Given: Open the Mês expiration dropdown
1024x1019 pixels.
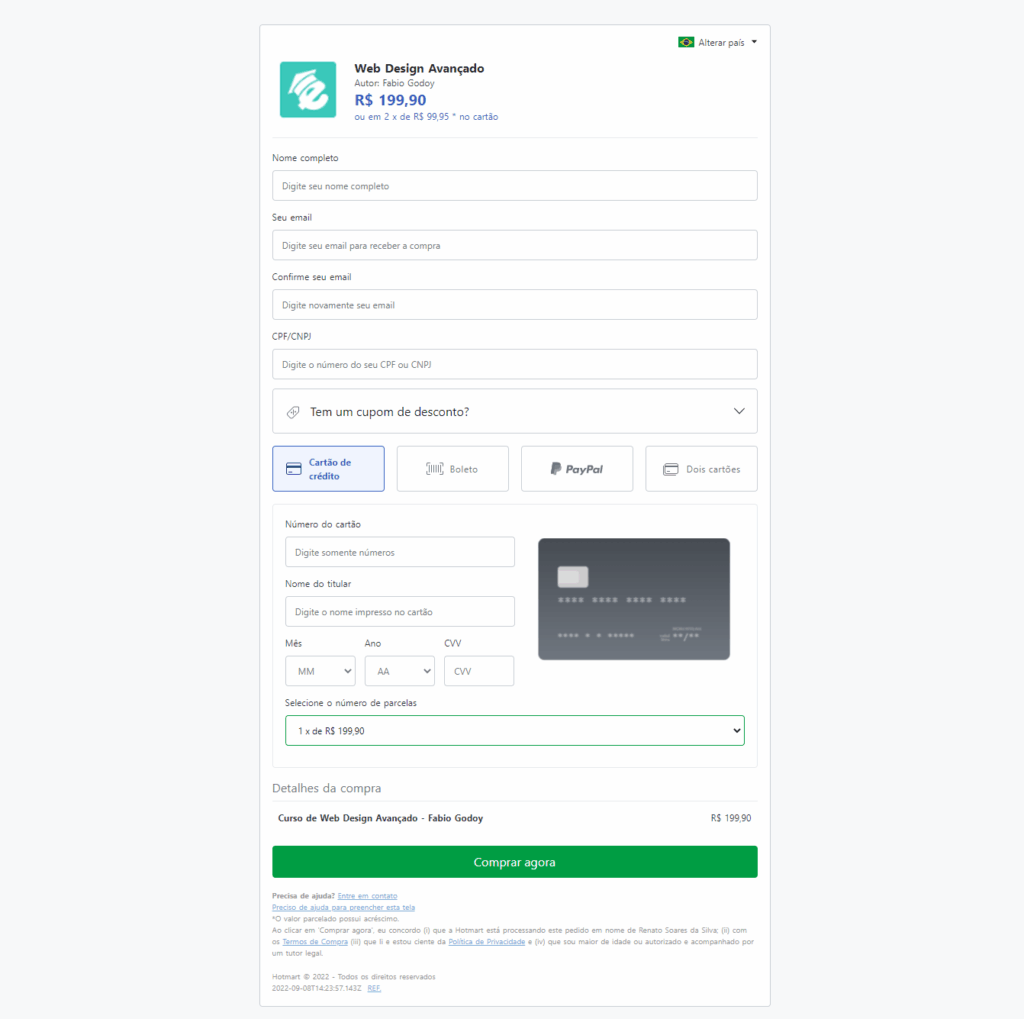Looking at the screenshot, I should [320, 671].
